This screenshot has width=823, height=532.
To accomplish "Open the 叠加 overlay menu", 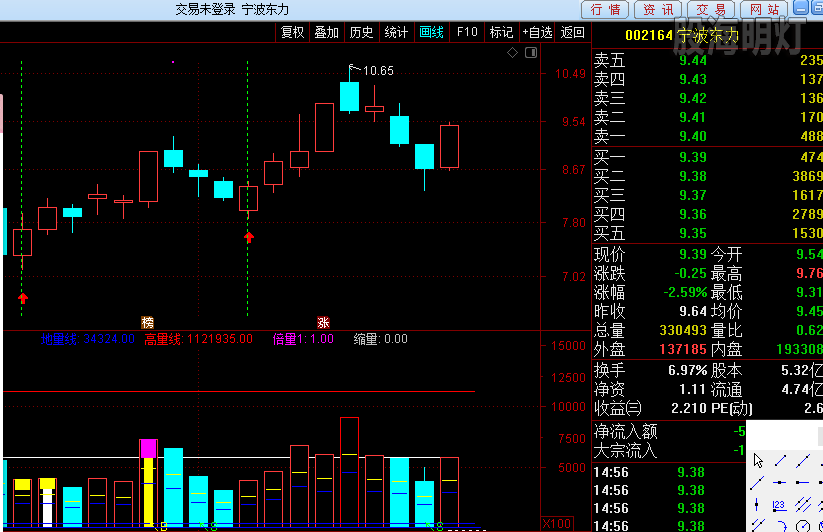I will tap(326, 32).
